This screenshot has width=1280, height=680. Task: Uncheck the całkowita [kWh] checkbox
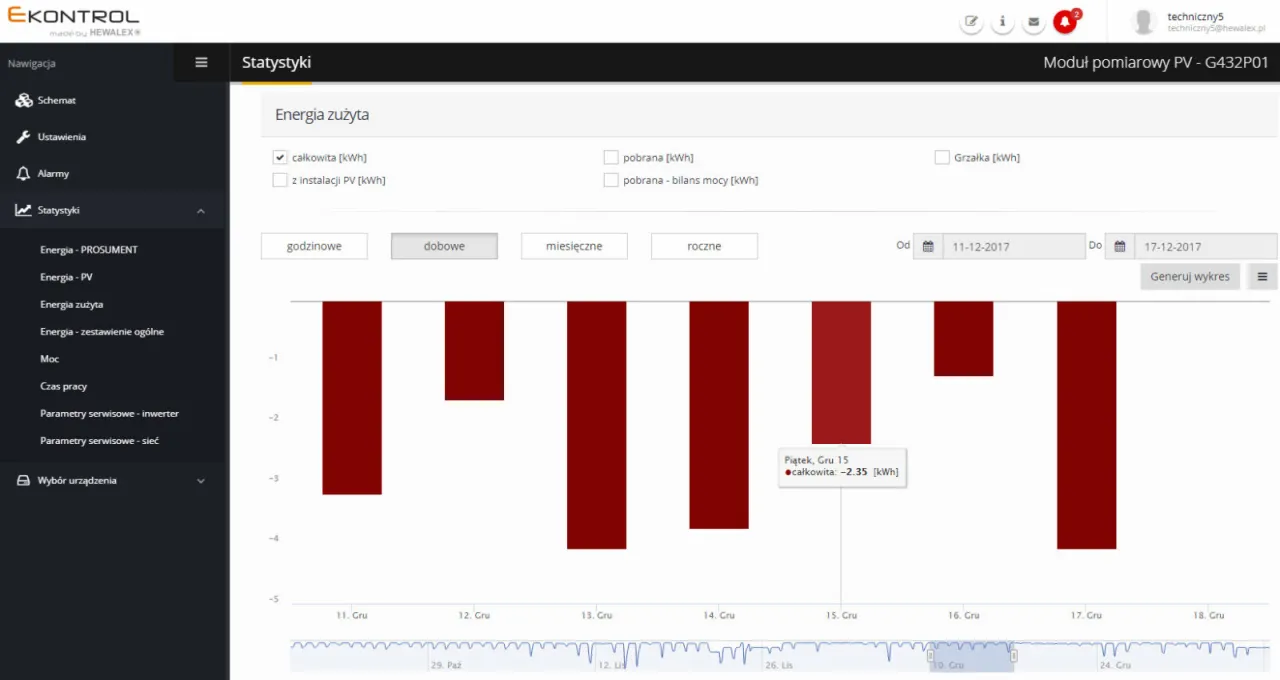click(x=280, y=158)
